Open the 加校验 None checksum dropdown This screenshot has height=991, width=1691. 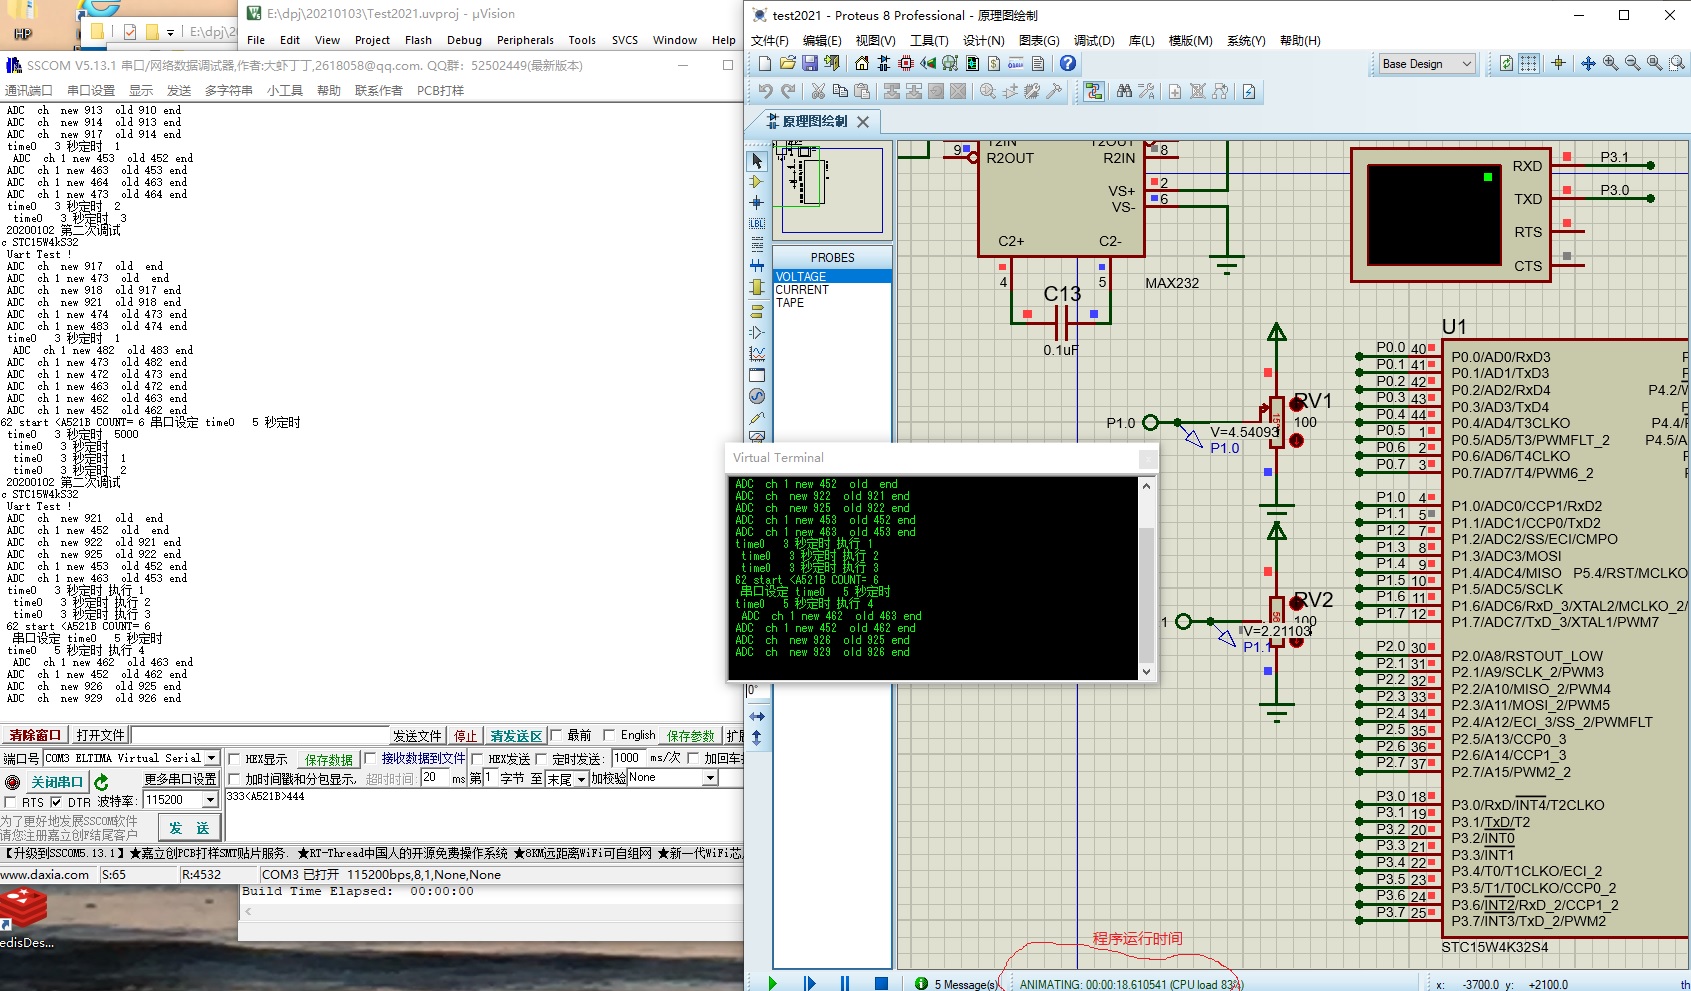[710, 778]
